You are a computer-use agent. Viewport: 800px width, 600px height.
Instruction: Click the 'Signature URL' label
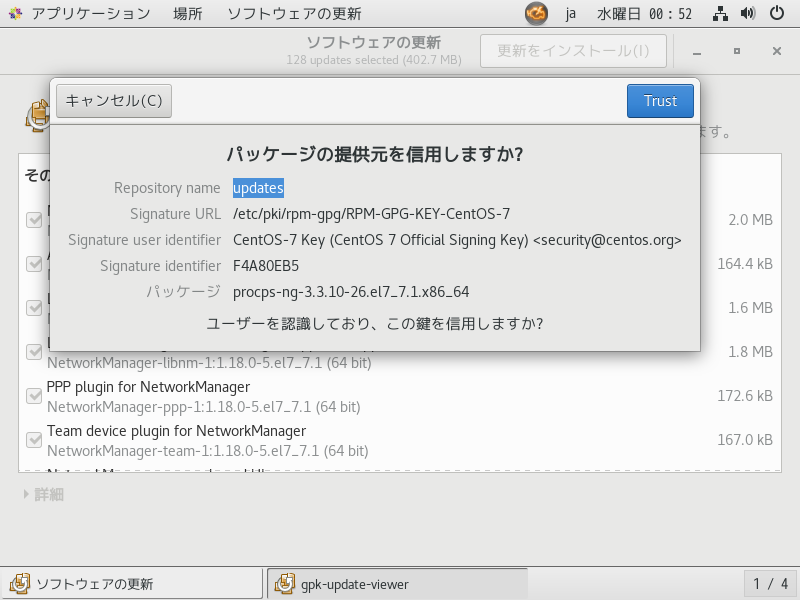[176, 214]
